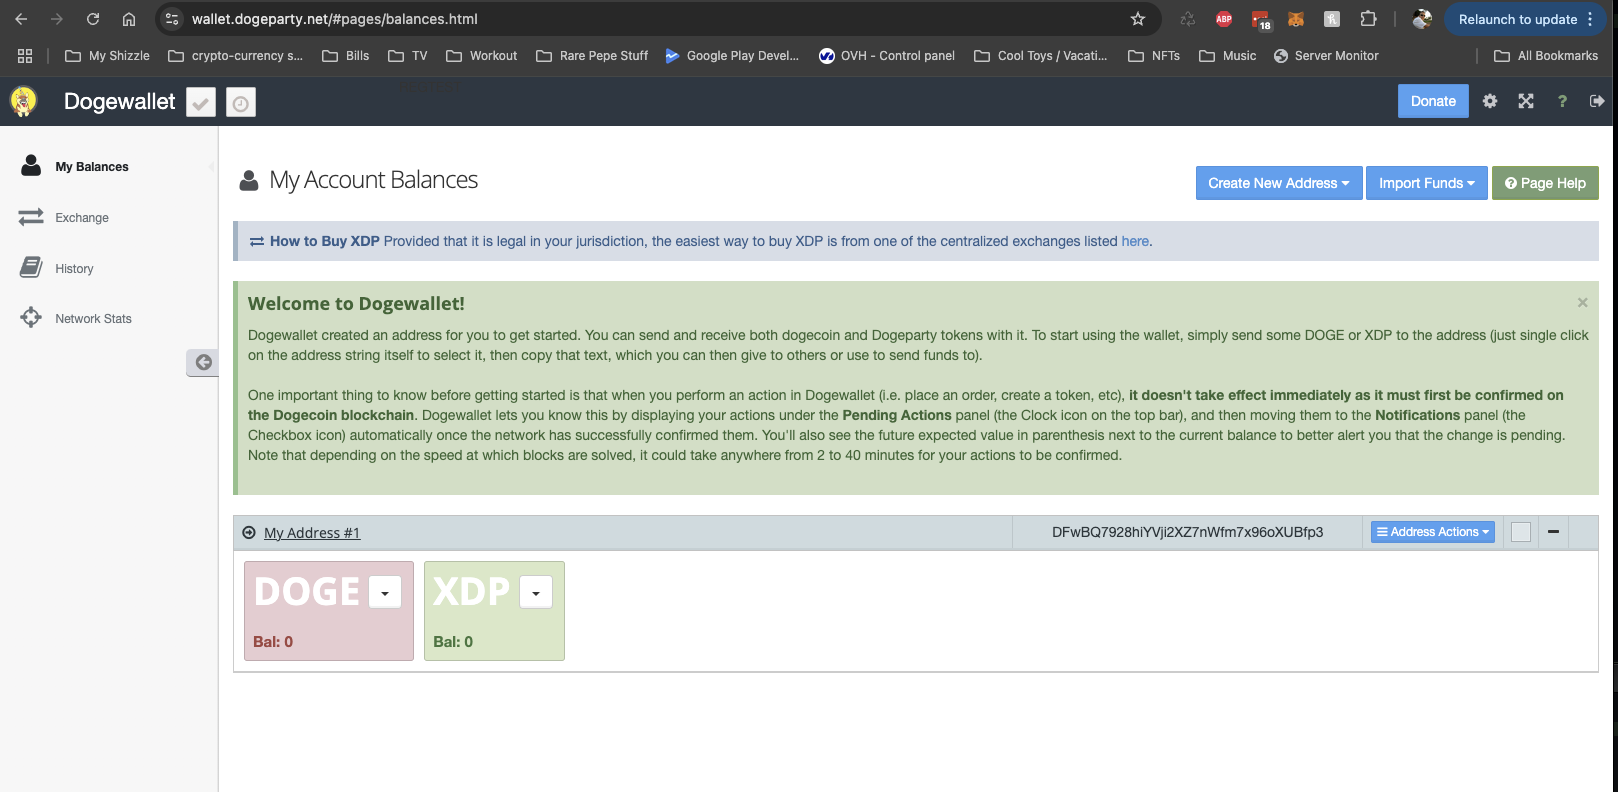1618x792 pixels.
Task: Open Adblock Plus extension icon
Action: pos(1224,19)
